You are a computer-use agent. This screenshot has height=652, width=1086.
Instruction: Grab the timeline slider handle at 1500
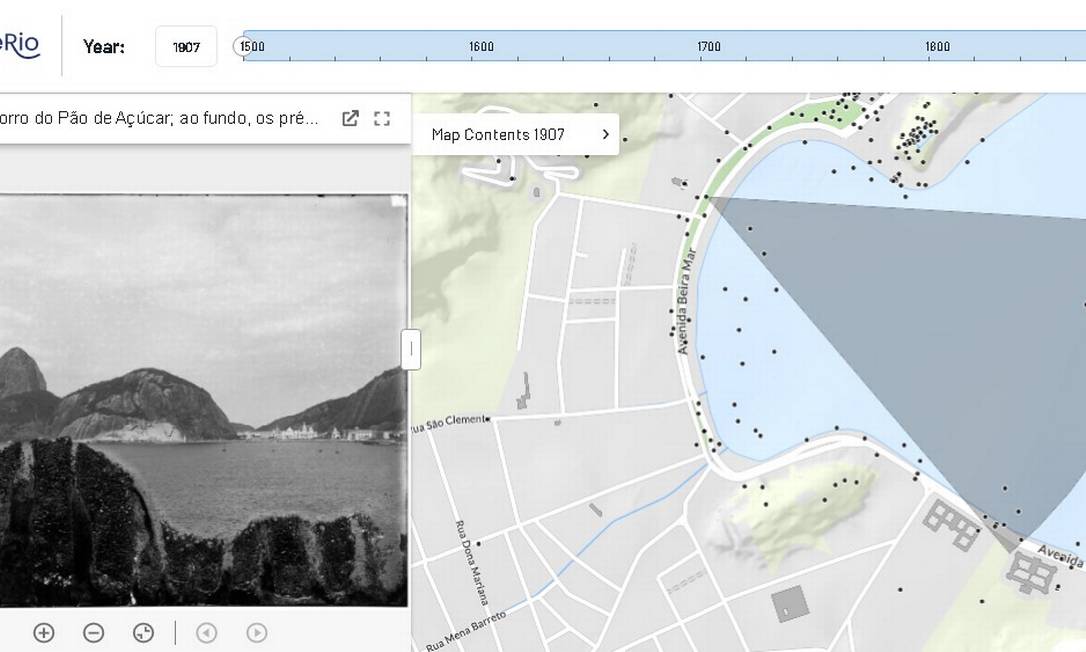pyautogui.click(x=240, y=46)
